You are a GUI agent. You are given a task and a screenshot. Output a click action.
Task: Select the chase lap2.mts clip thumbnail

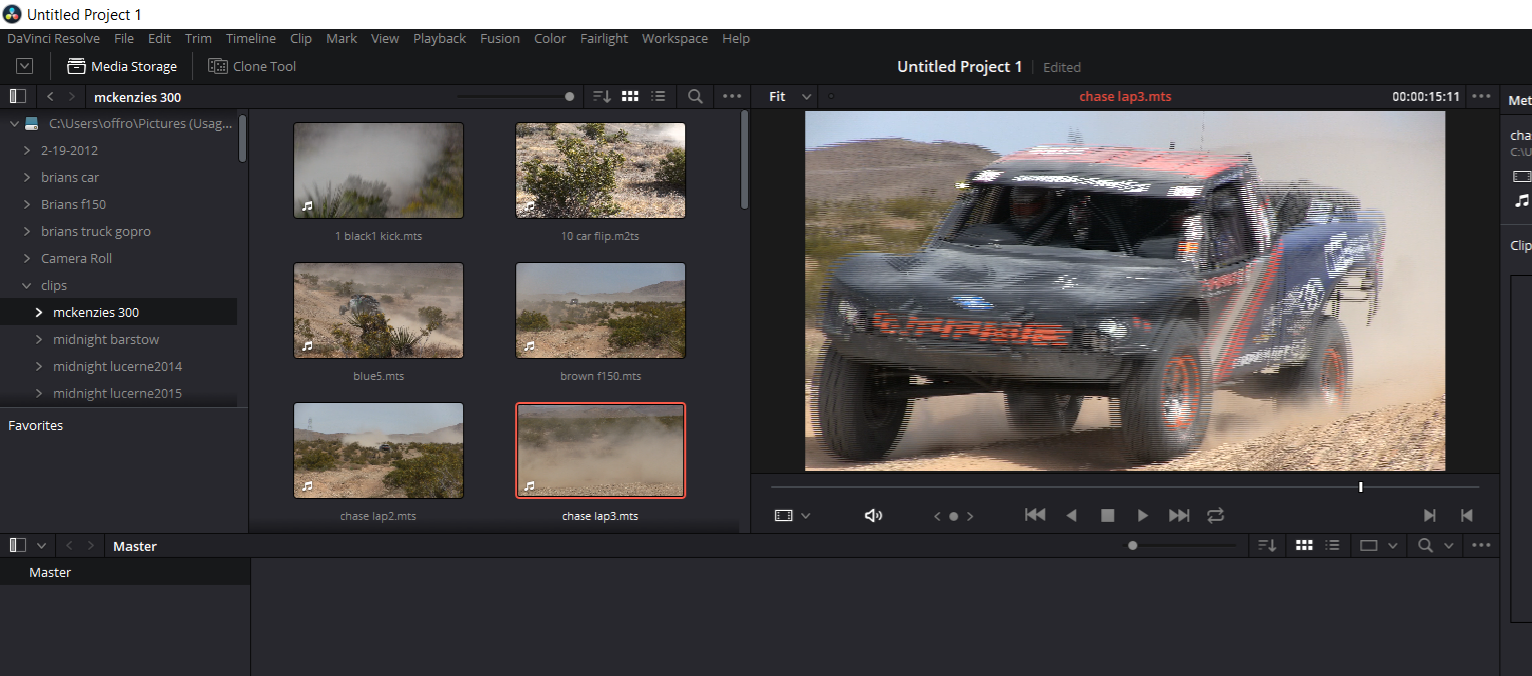click(378, 450)
